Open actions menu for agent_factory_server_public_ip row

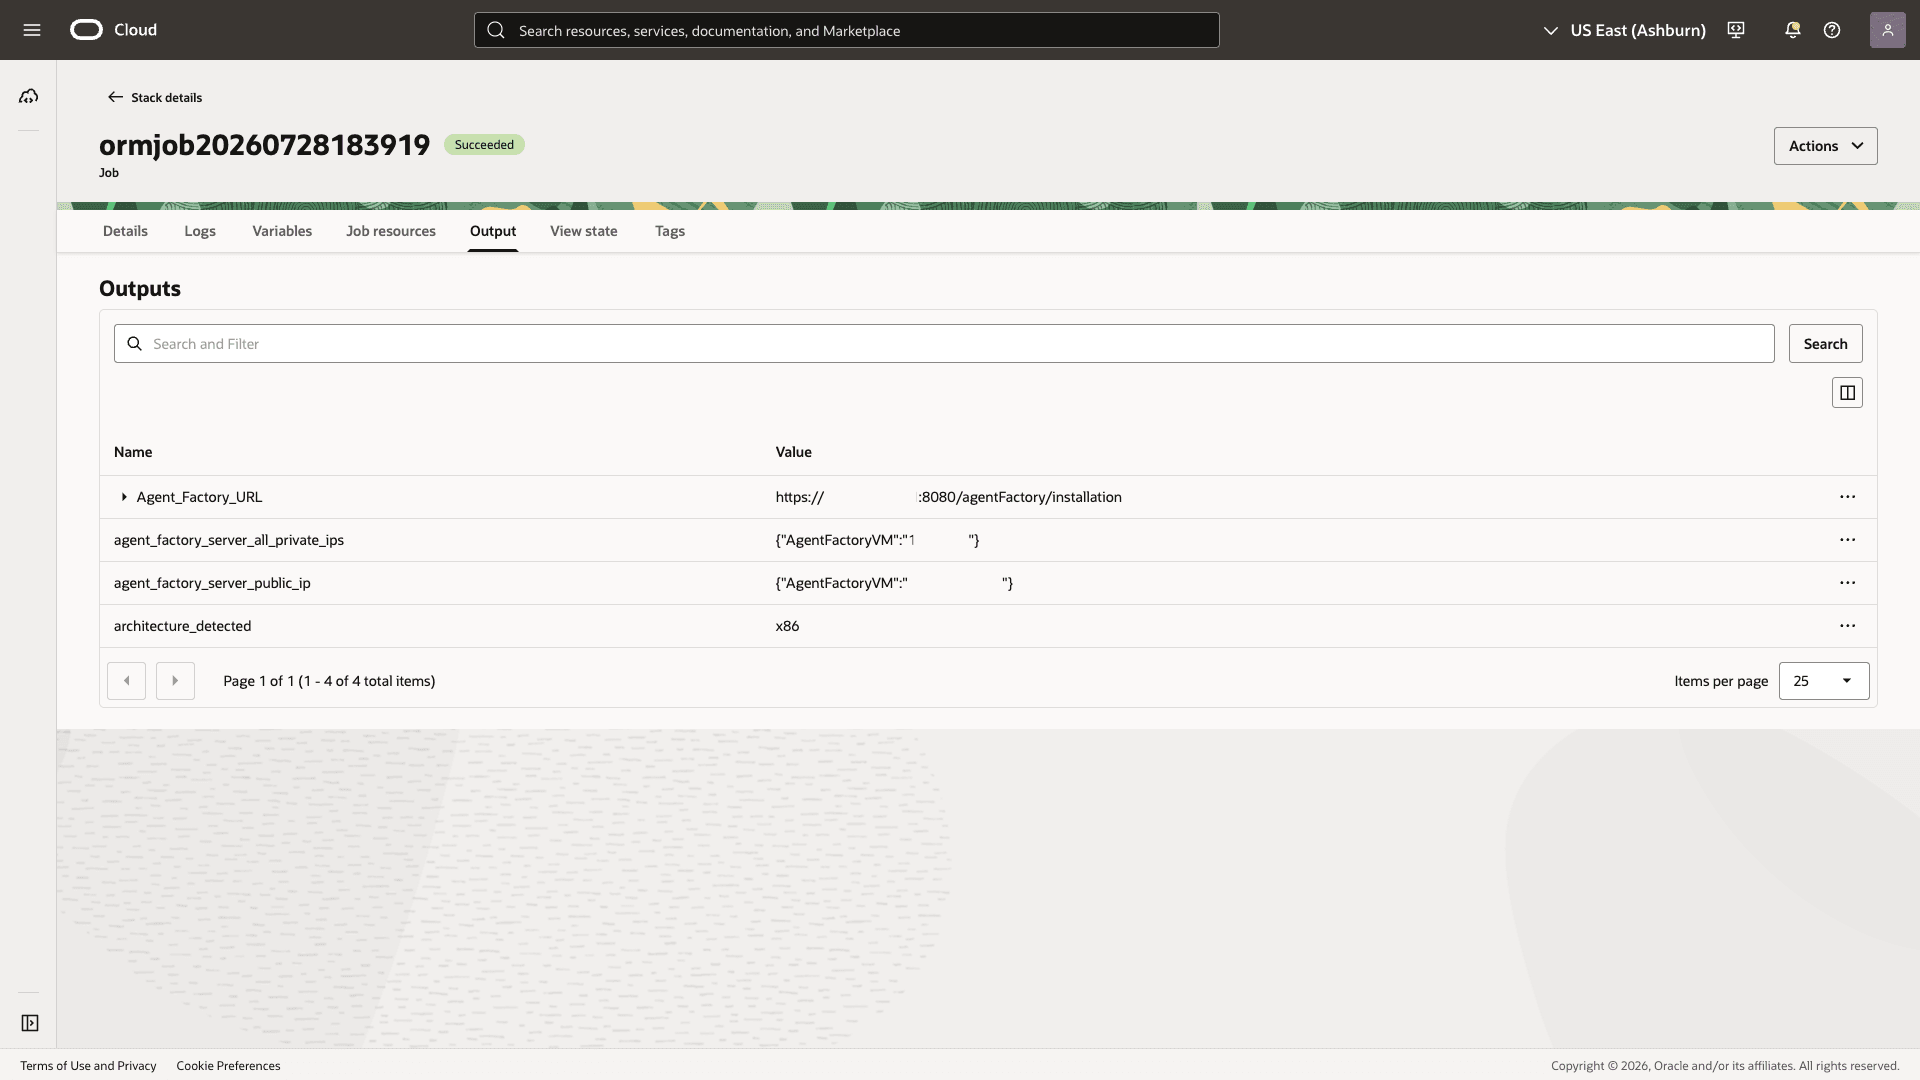[1847, 583]
